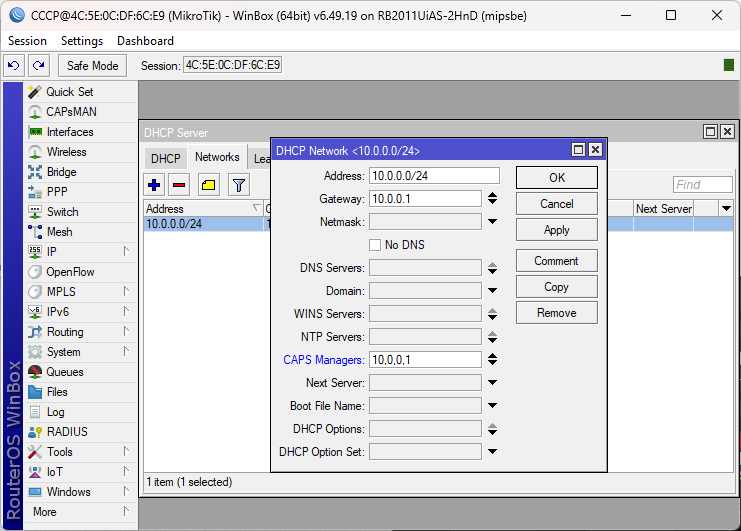Screen dimensions: 741x531
Task: Click the redo arrow icon
Action: click(x=39, y=65)
